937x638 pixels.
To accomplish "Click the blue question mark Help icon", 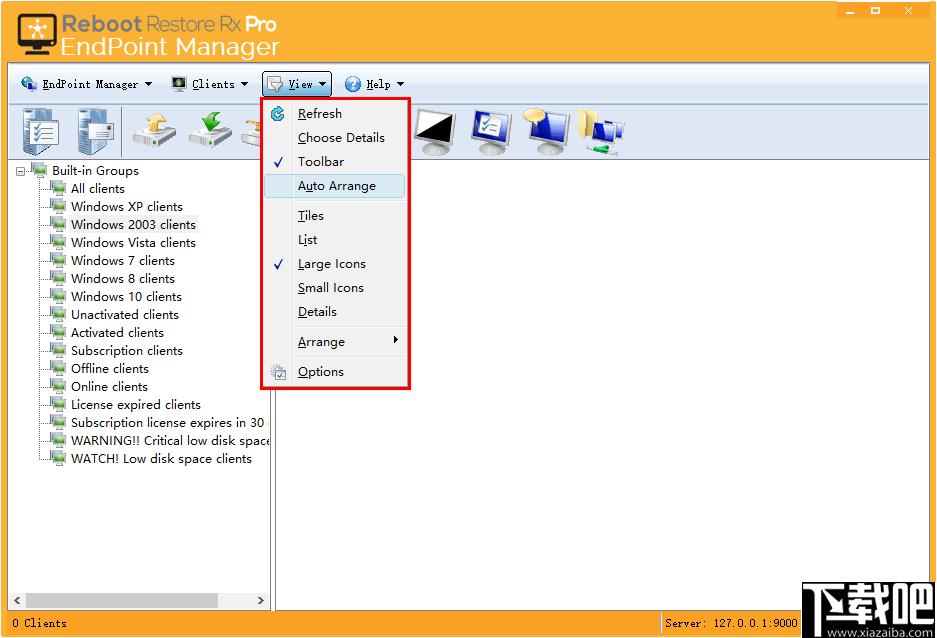I will pos(353,84).
